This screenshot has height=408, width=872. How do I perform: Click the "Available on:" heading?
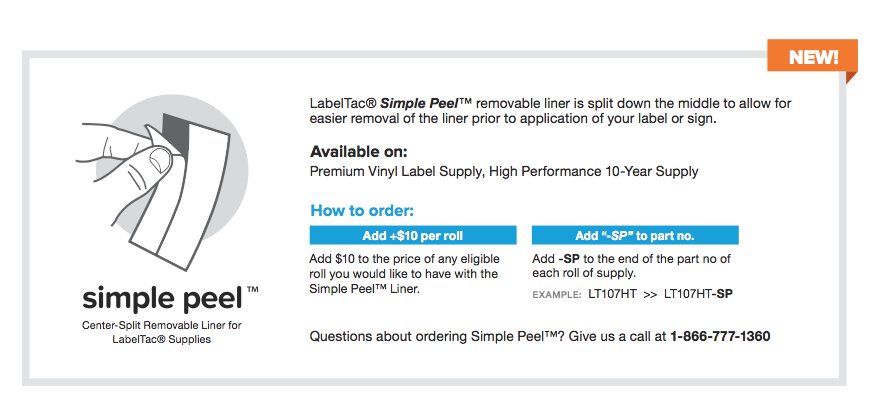point(359,152)
